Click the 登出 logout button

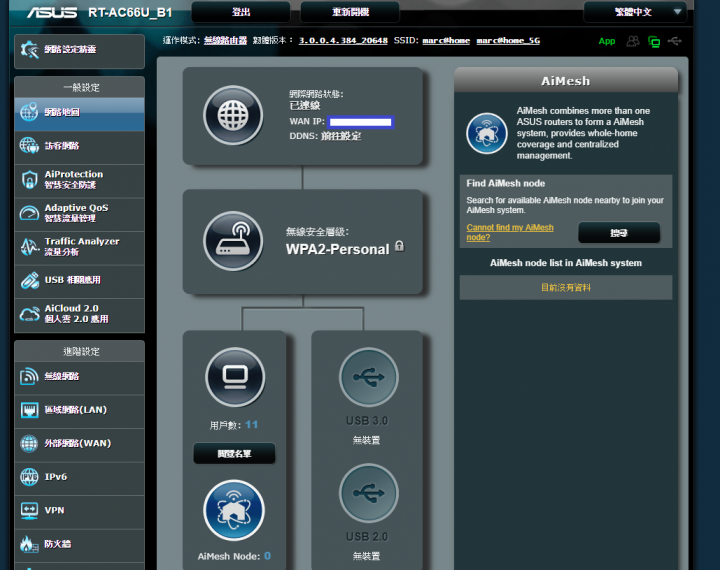(x=241, y=12)
